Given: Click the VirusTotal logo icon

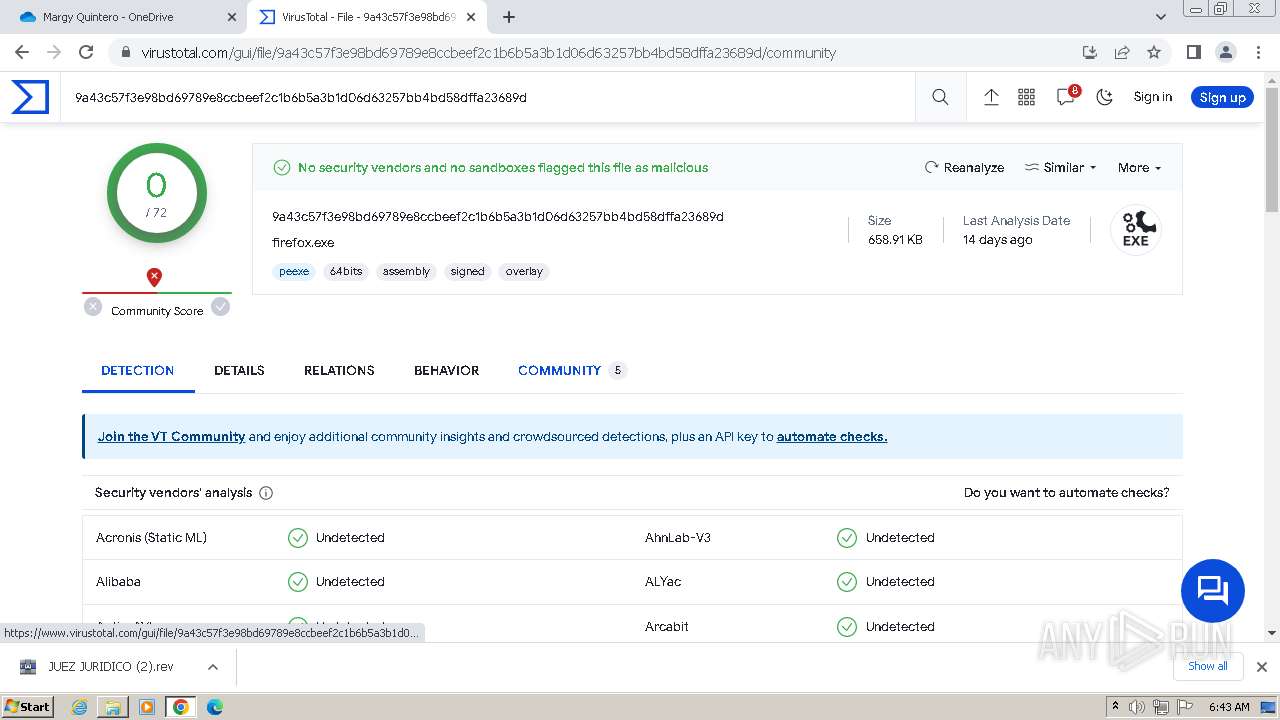Looking at the screenshot, I should [x=30, y=97].
